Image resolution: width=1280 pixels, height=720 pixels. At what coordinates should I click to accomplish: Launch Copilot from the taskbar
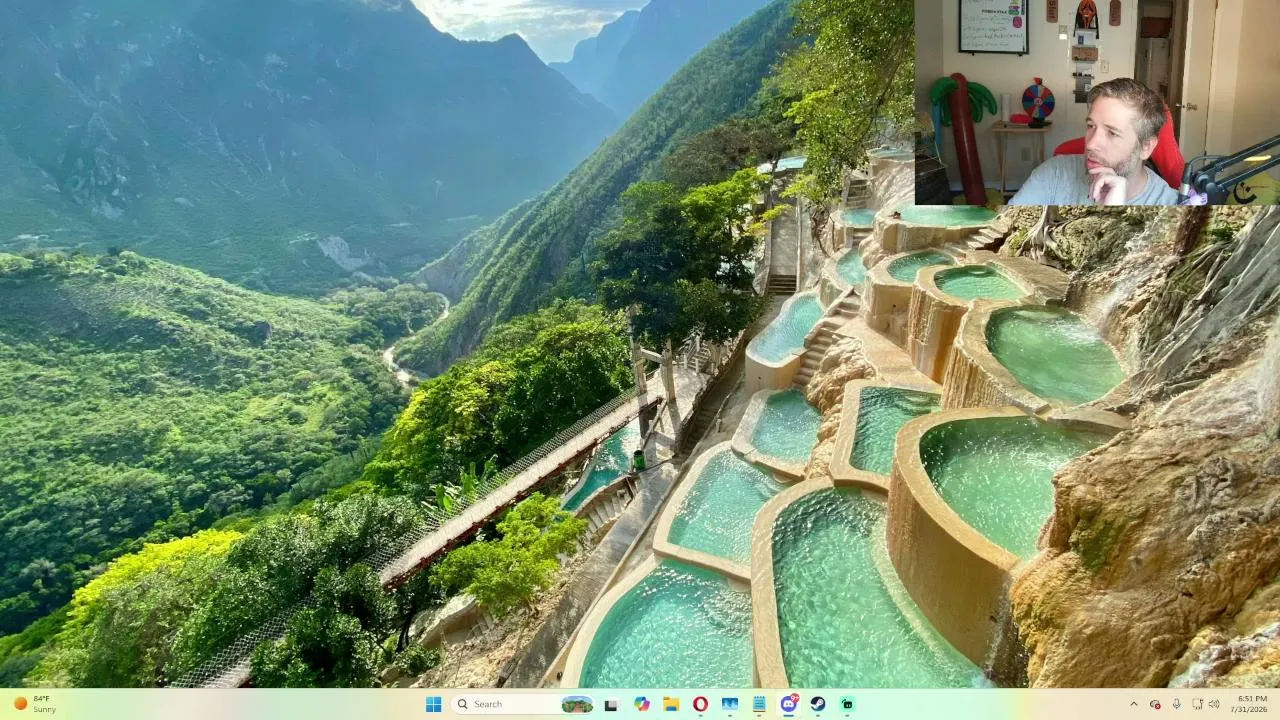[642, 704]
